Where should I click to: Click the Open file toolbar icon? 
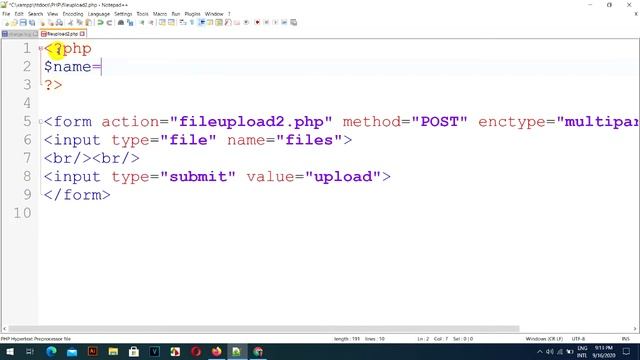pyautogui.click(x=14, y=22)
